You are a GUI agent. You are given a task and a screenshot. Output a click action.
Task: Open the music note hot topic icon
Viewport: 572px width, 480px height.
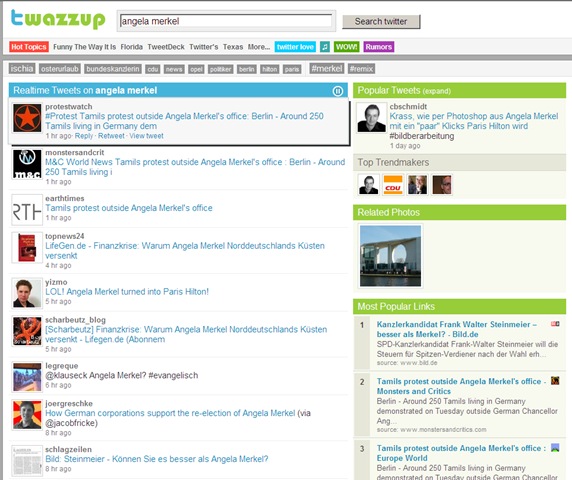(325, 47)
